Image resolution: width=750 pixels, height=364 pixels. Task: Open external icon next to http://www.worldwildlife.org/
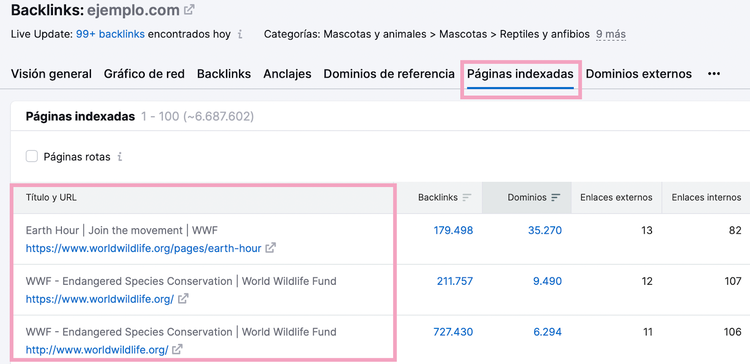[x=177, y=350]
